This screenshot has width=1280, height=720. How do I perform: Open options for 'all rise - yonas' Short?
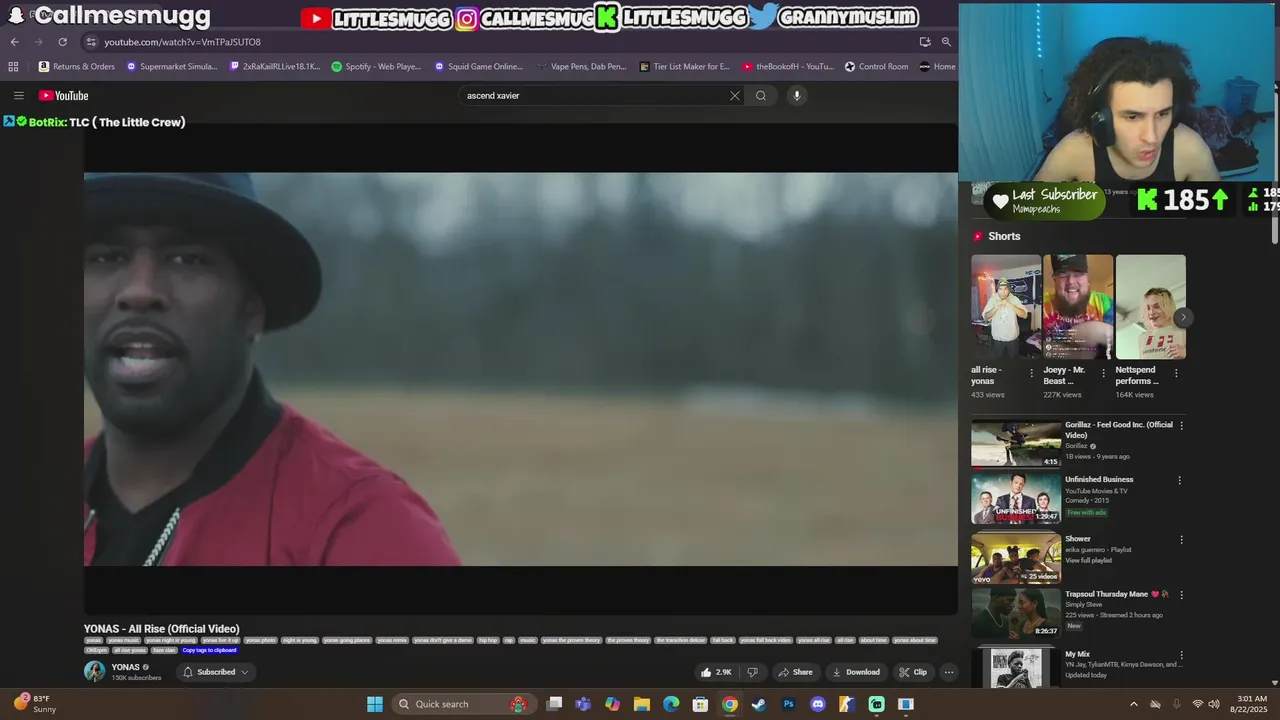(x=1031, y=373)
